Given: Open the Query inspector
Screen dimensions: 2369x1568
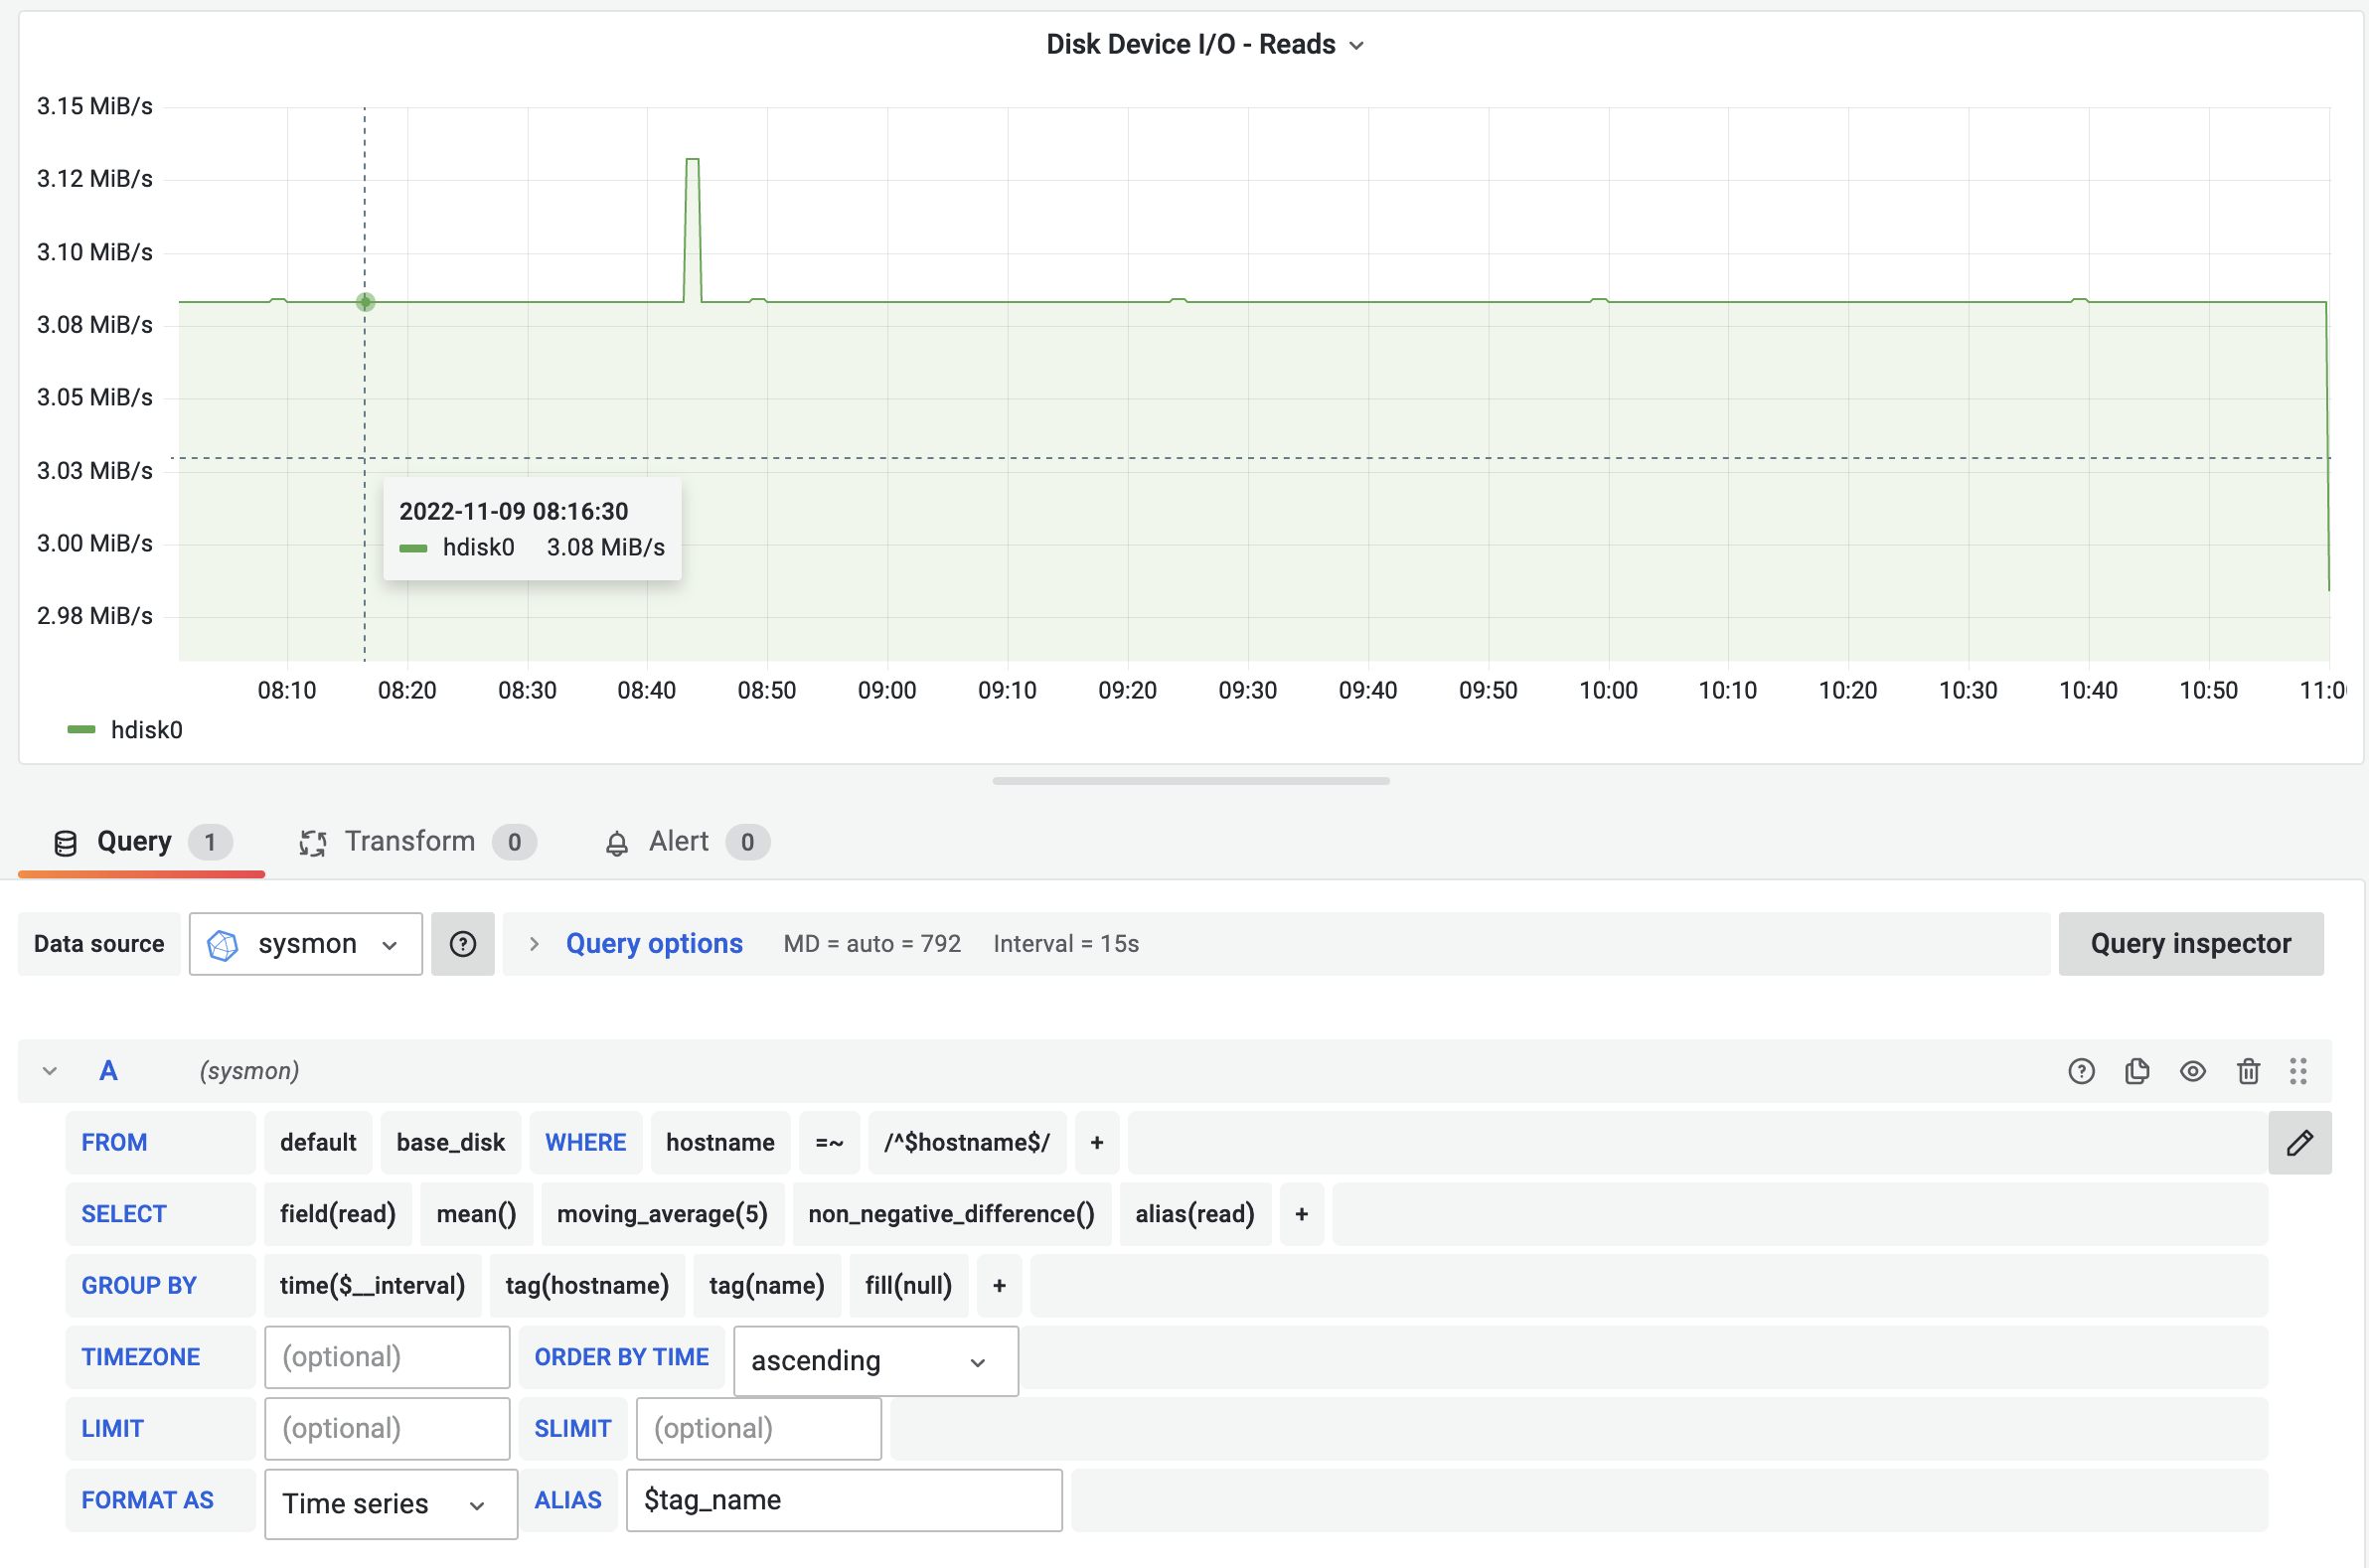Looking at the screenshot, I should coord(2191,943).
